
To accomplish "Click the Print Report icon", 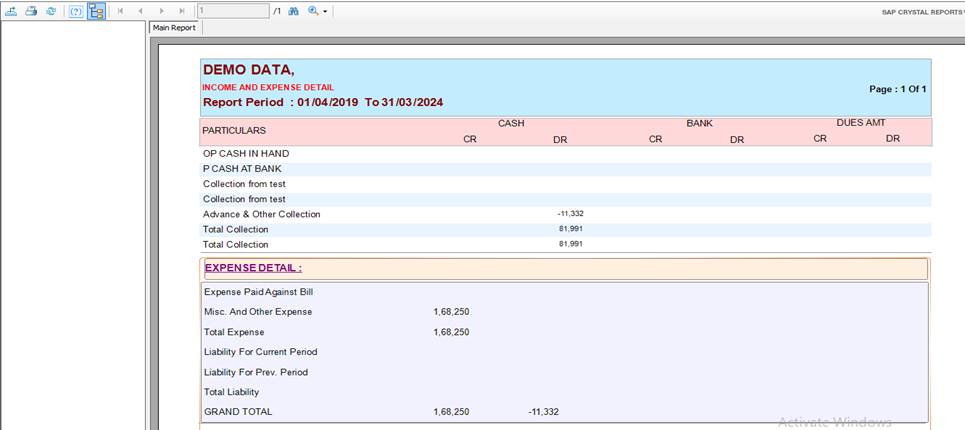I will 31,11.
